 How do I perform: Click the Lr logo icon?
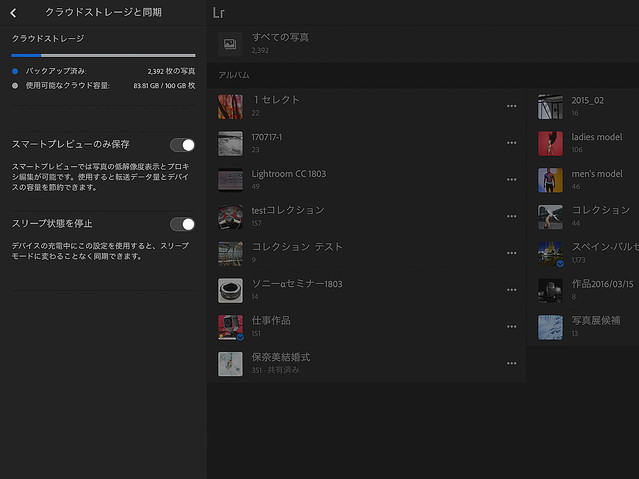click(218, 13)
